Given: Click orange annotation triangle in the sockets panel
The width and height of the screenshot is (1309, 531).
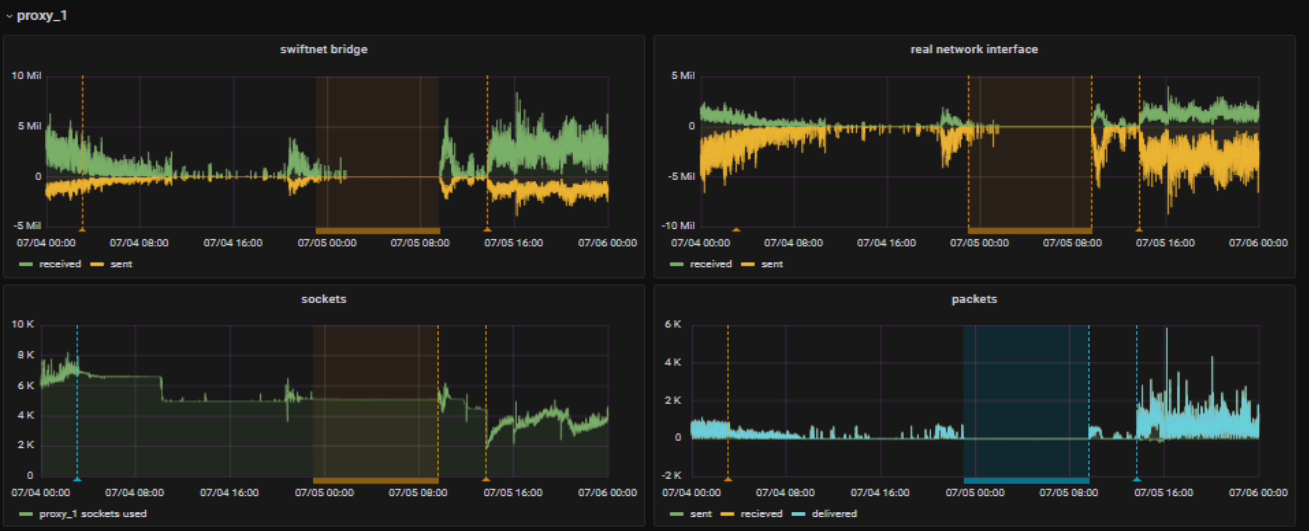Looking at the screenshot, I should 486,480.
